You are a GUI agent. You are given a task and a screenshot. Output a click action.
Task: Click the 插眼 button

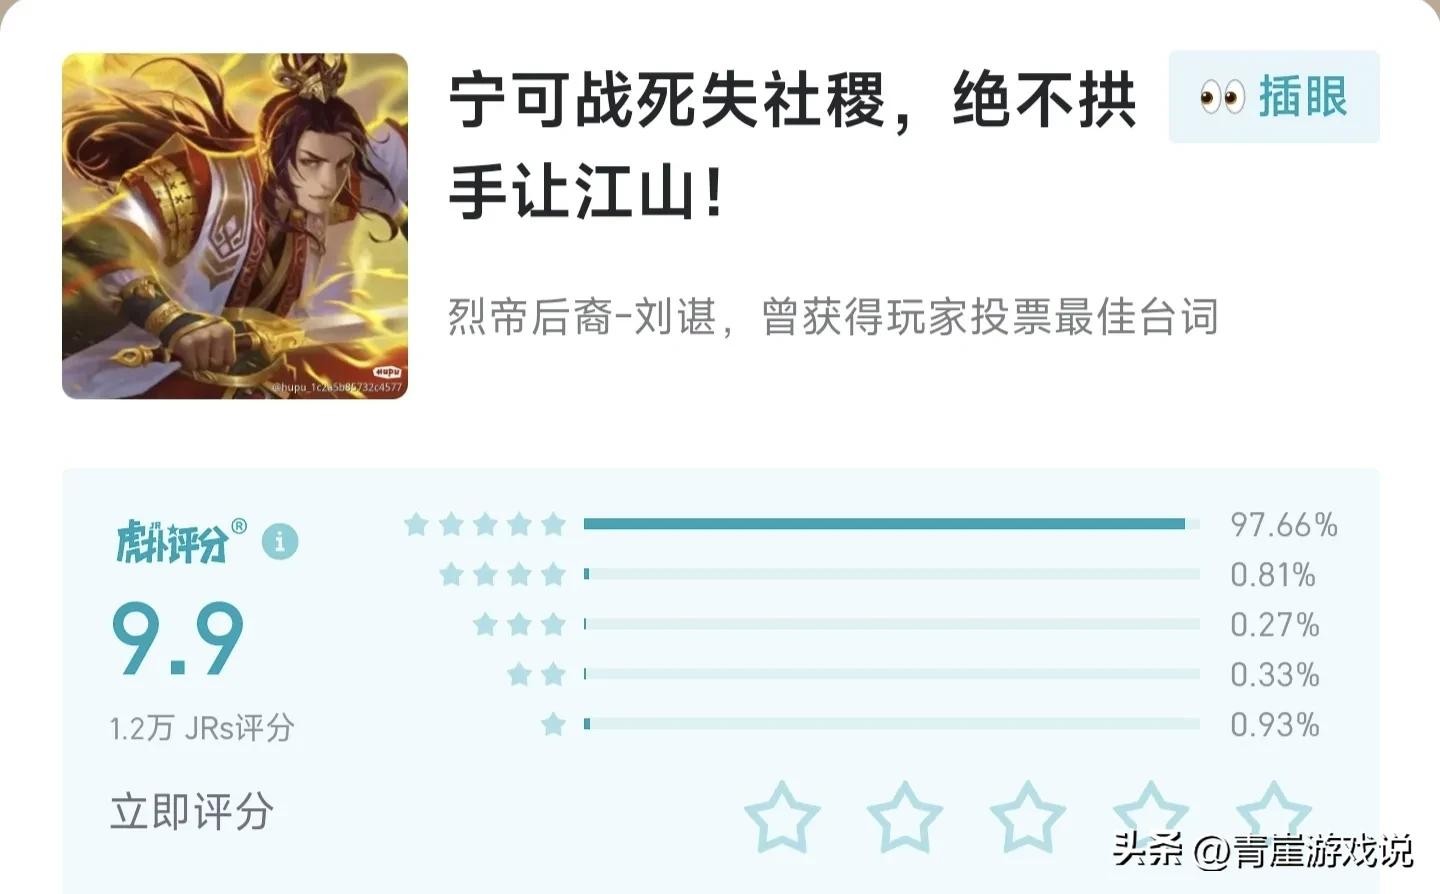click(x=1274, y=97)
